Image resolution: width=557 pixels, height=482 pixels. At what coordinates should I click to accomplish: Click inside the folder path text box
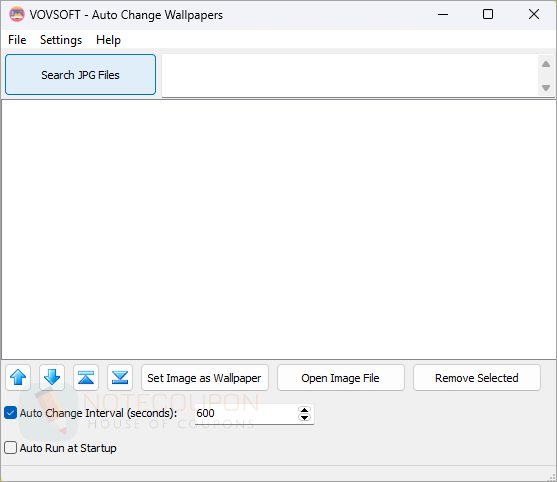[x=350, y=75]
